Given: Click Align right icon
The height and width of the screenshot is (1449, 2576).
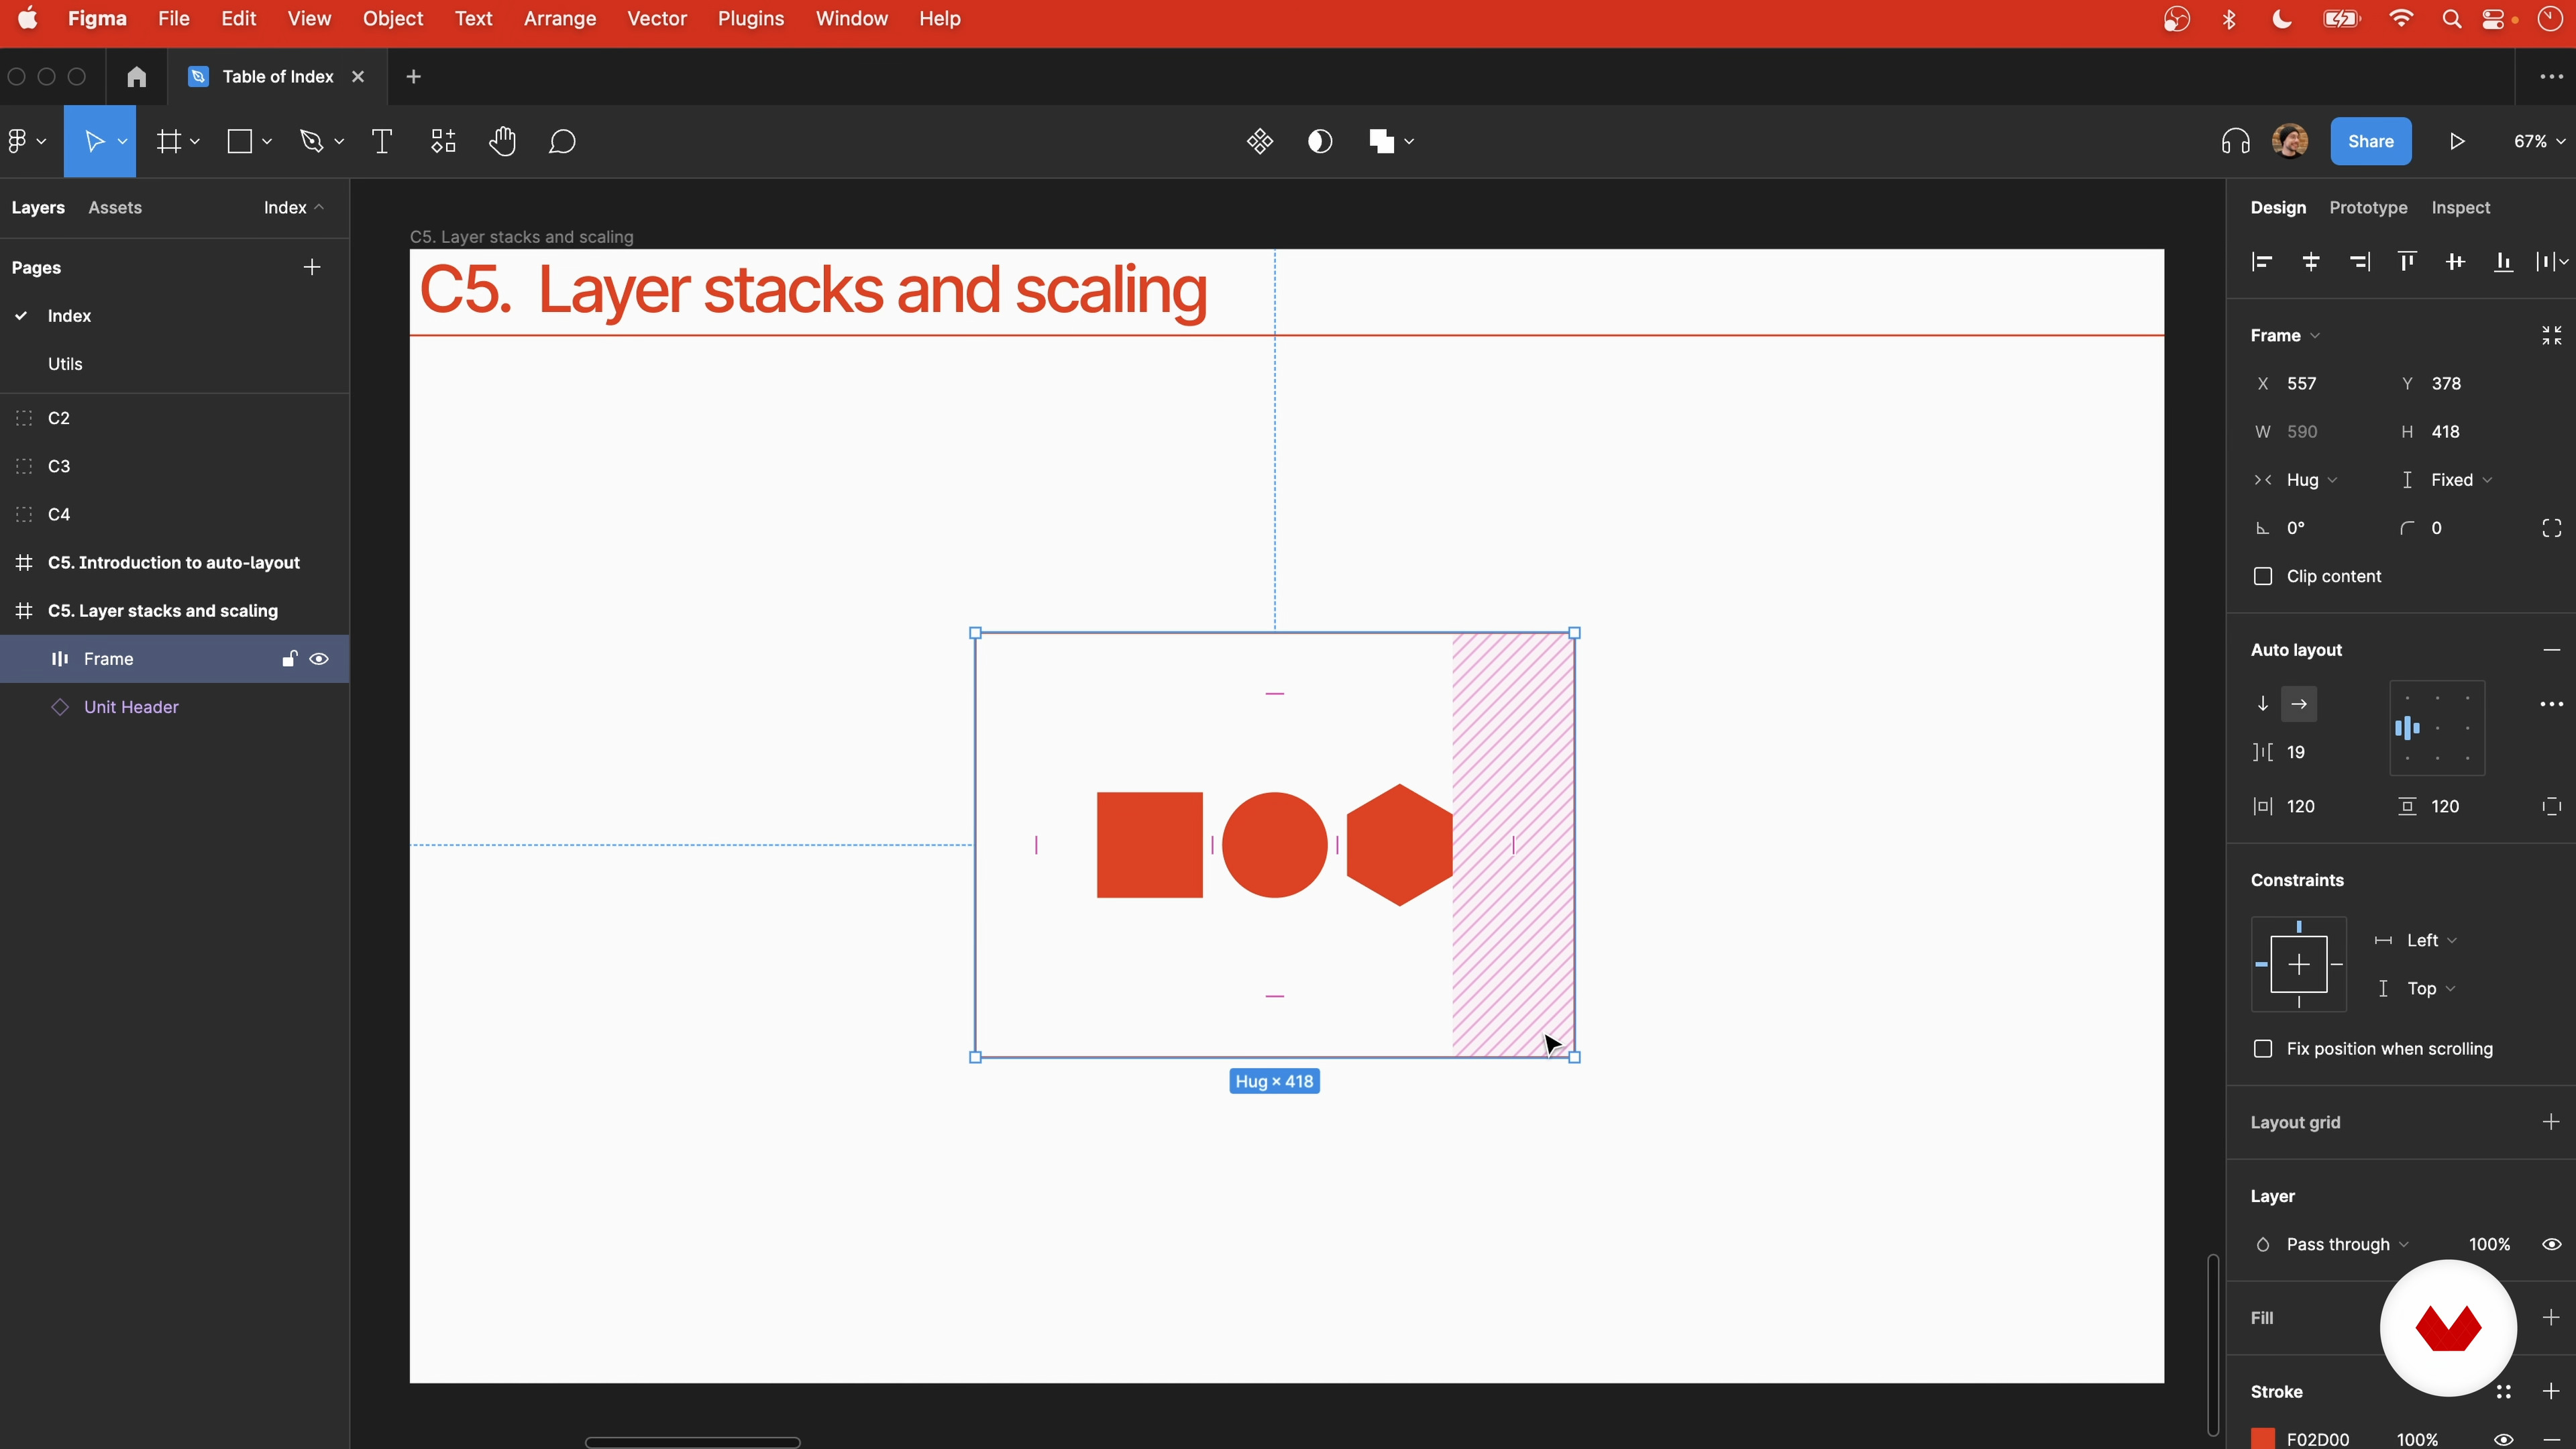Looking at the screenshot, I should click(x=2359, y=262).
